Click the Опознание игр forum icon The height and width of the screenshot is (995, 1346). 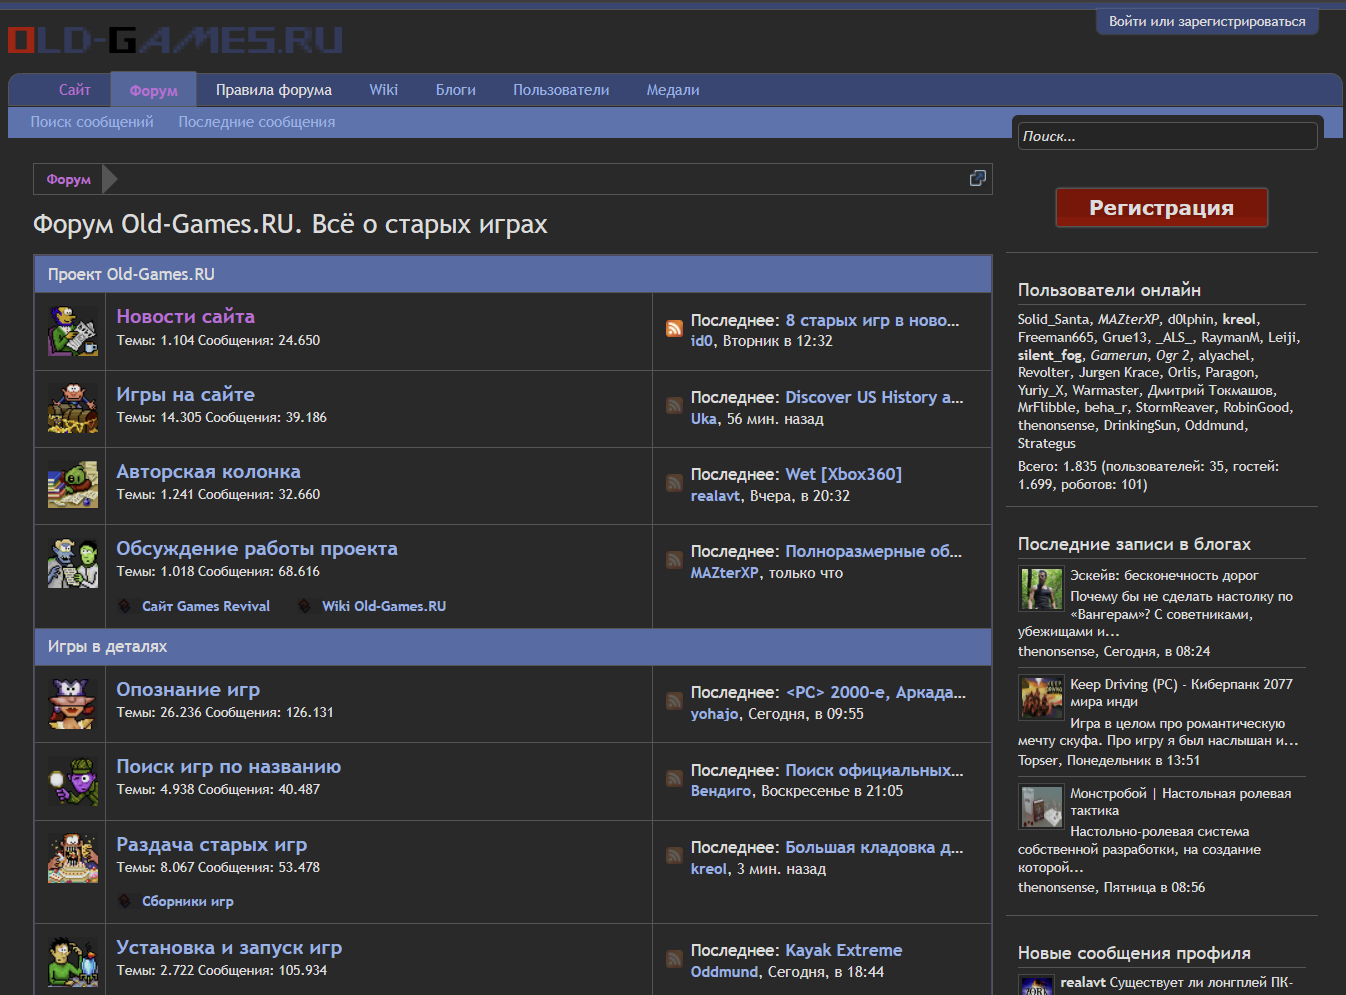(x=72, y=703)
